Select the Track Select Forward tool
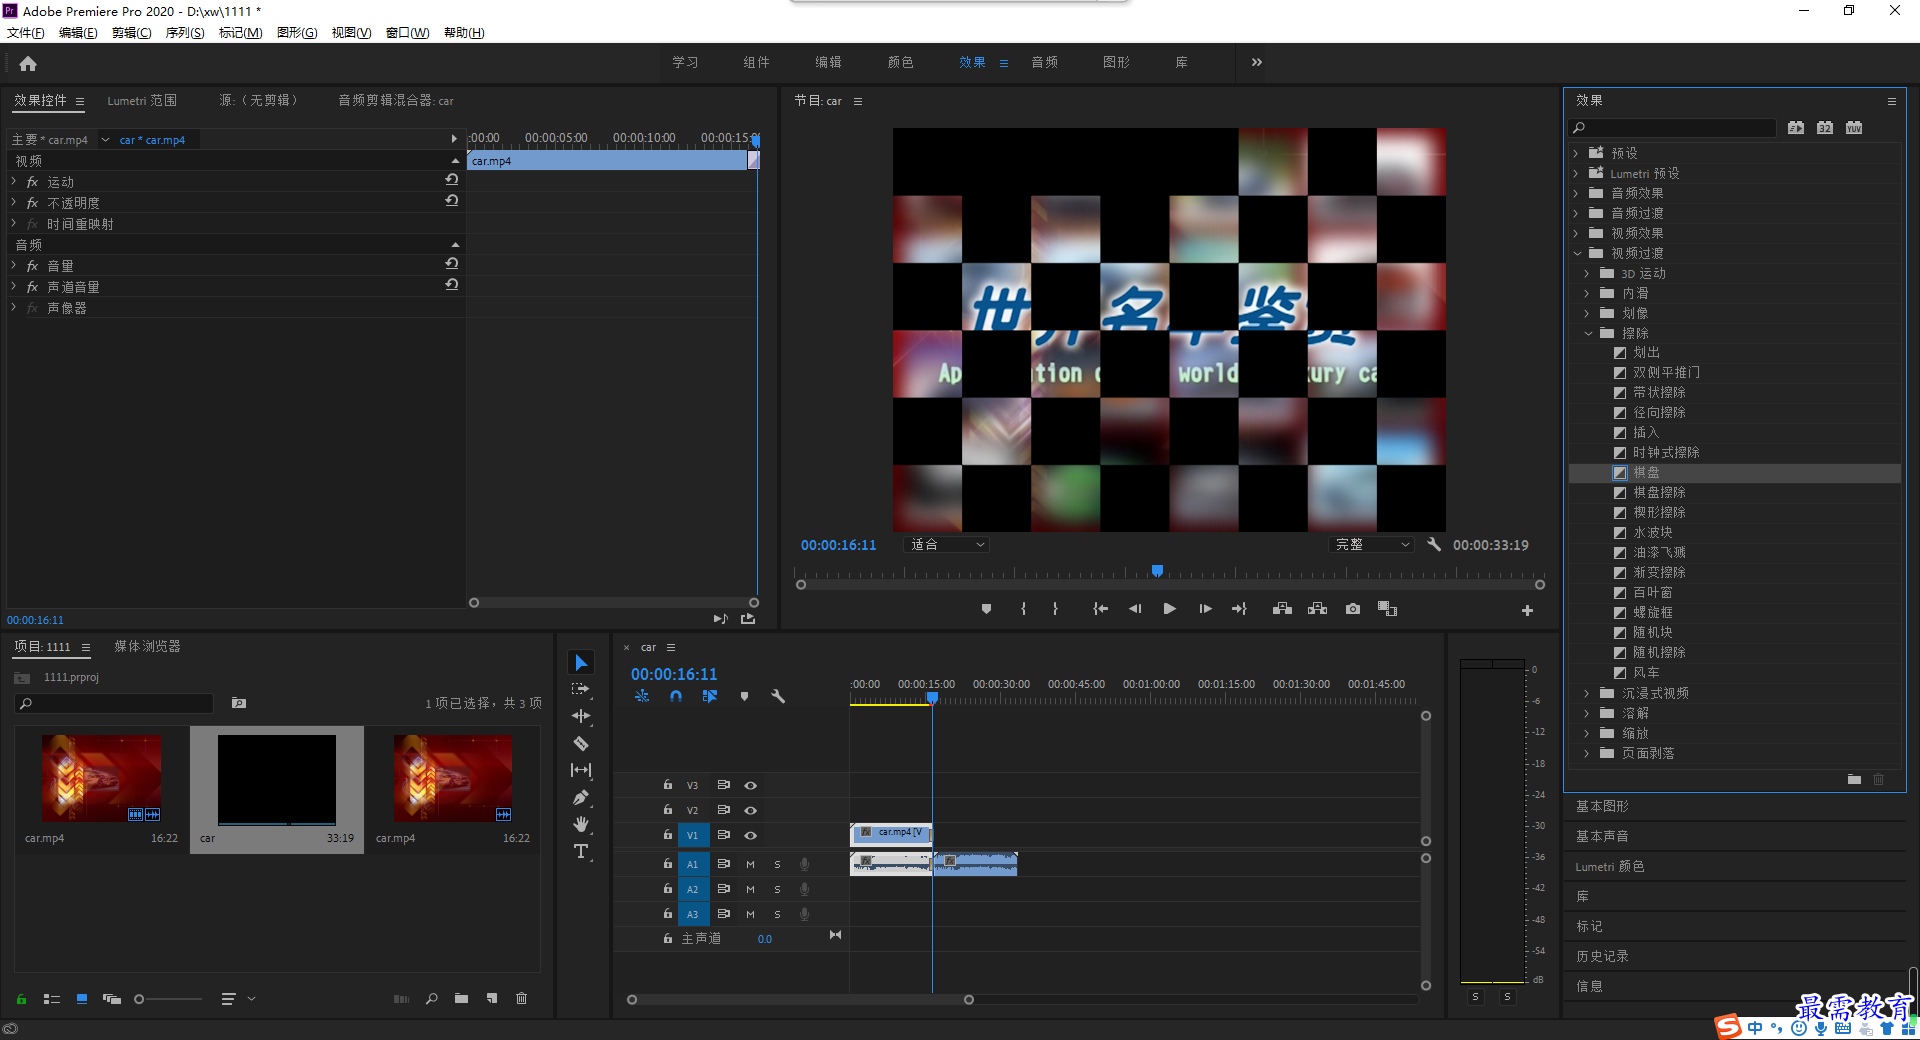The image size is (1920, 1040). (x=581, y=689)
